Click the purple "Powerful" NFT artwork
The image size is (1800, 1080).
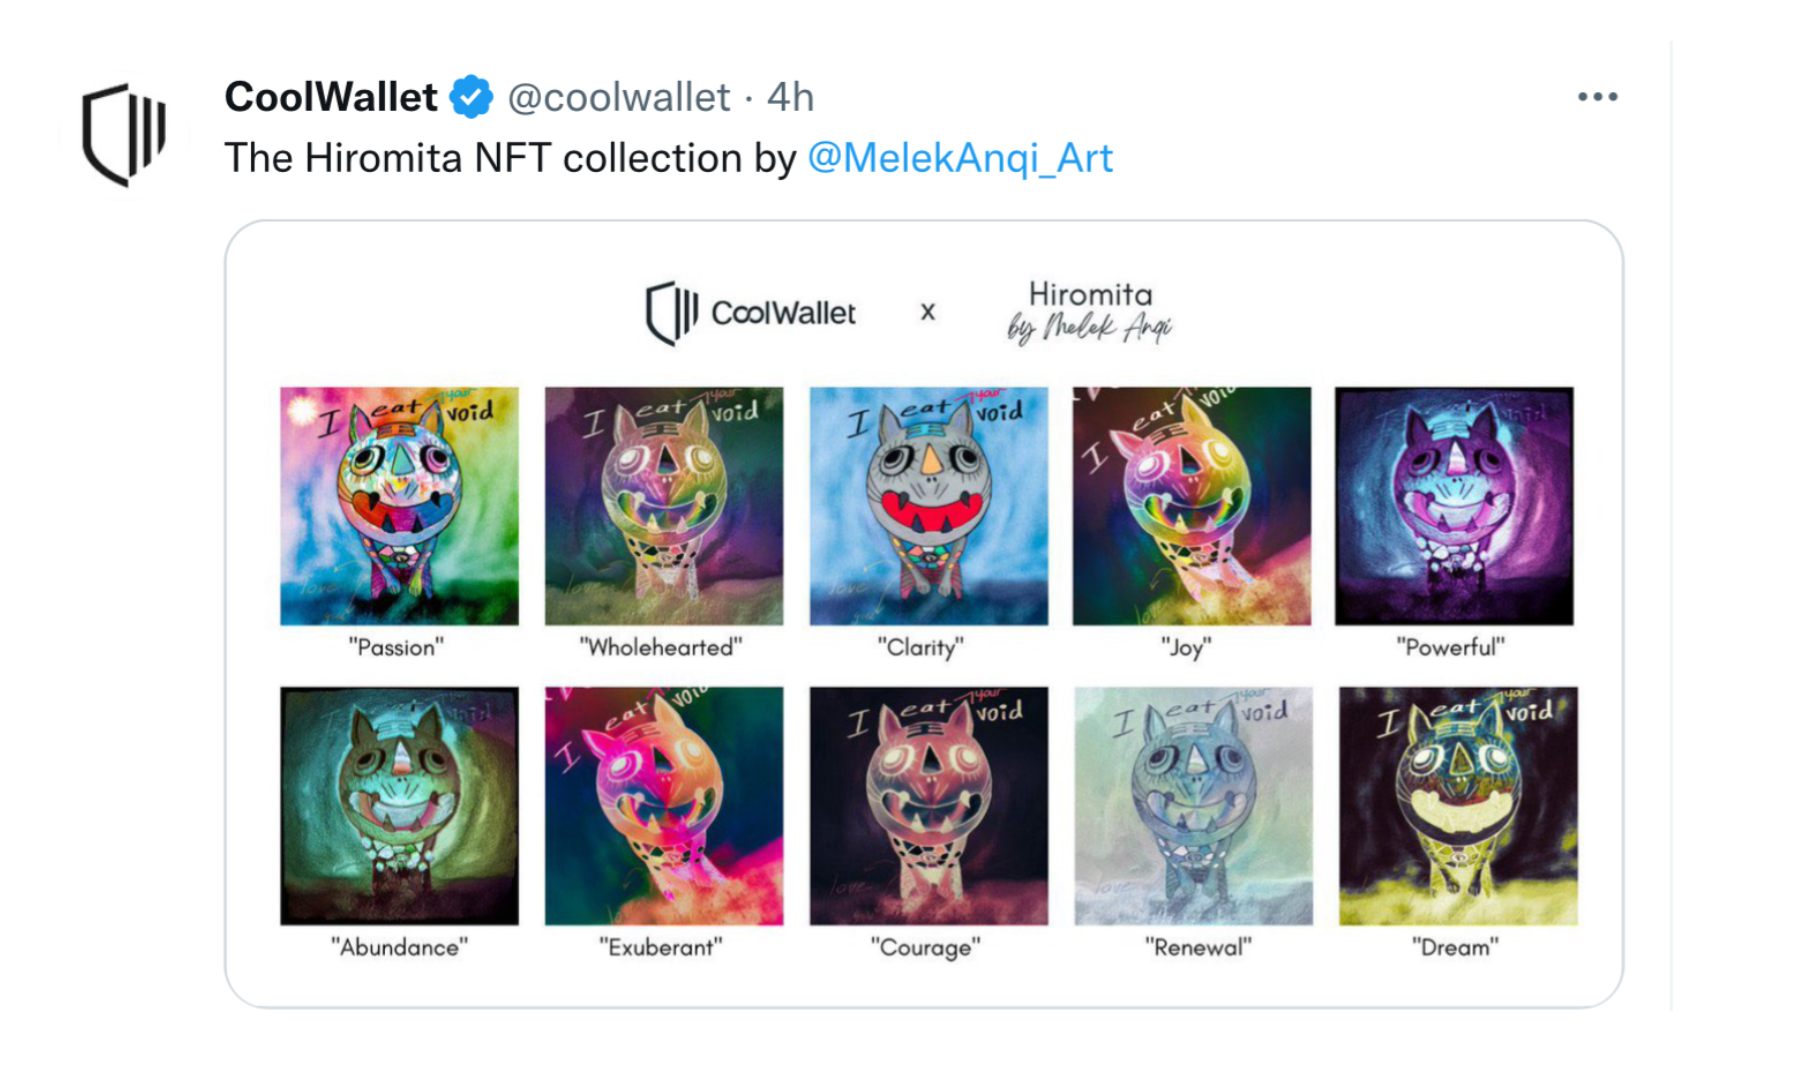[1454, 506]
